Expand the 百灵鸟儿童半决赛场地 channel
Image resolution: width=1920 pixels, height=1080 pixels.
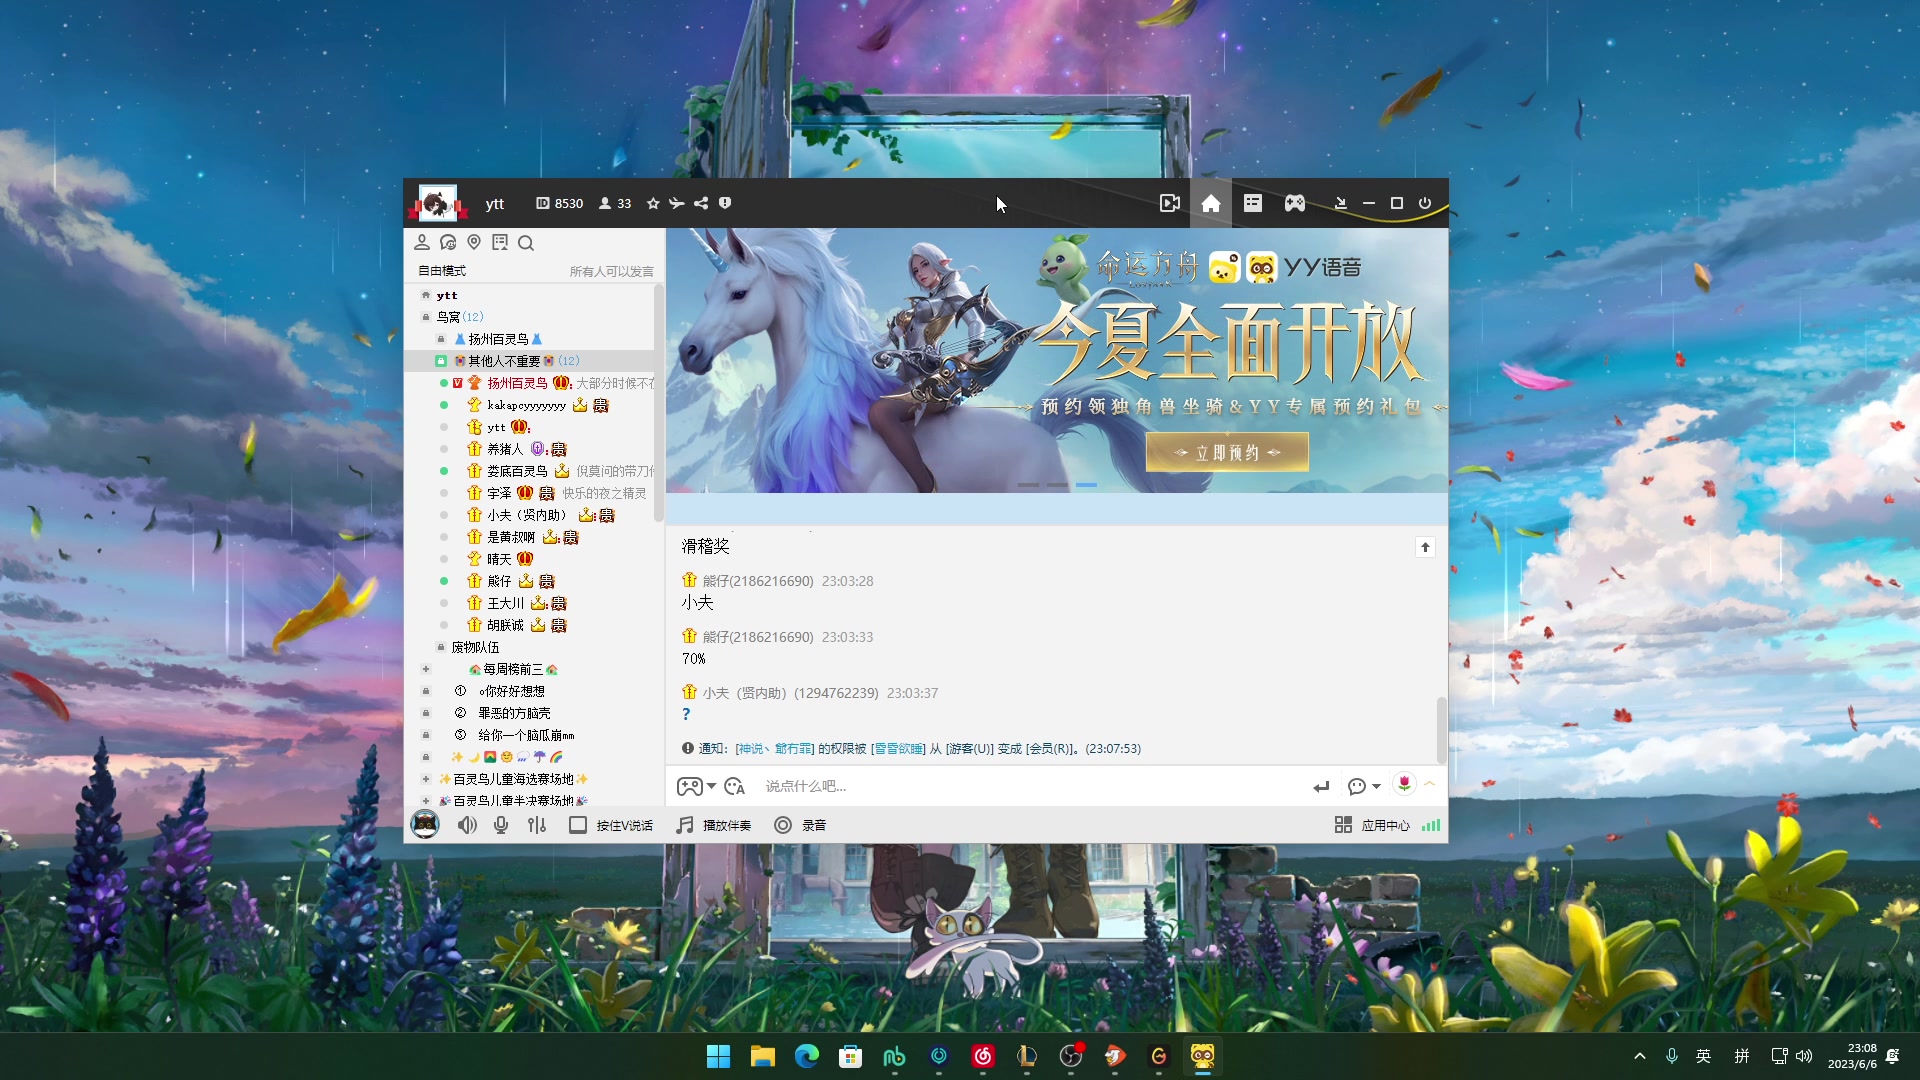426,801
